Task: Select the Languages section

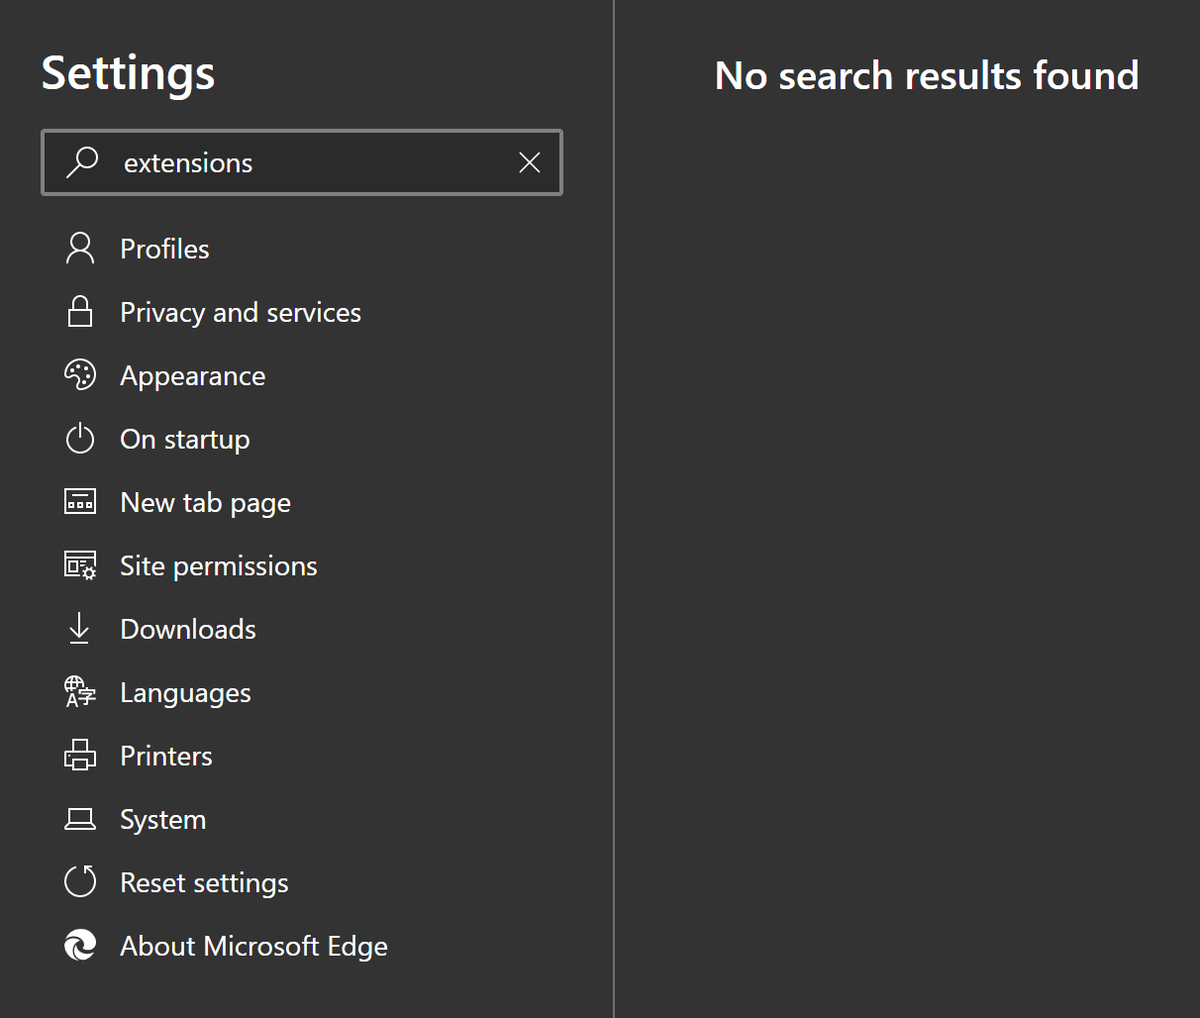Action: pyautogui.click(x=185, y=693)
